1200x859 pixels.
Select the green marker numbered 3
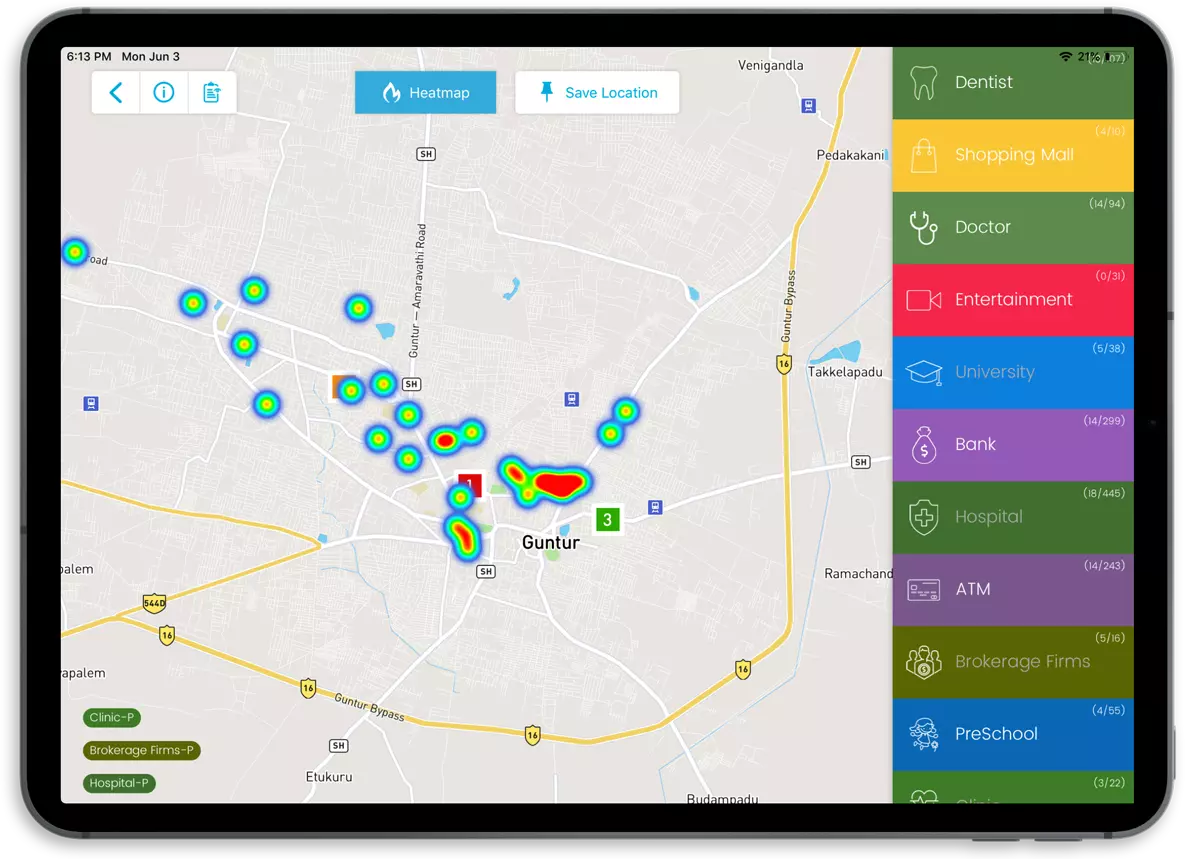point(607,520)
